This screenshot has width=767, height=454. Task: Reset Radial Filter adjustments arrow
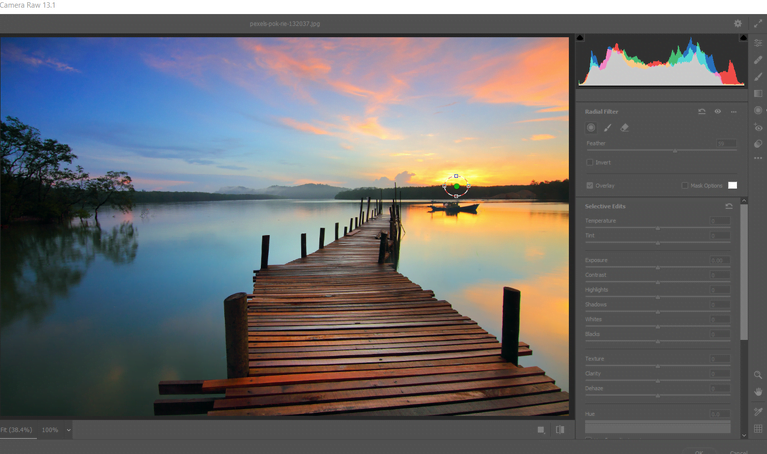click(x=701, y=112)
